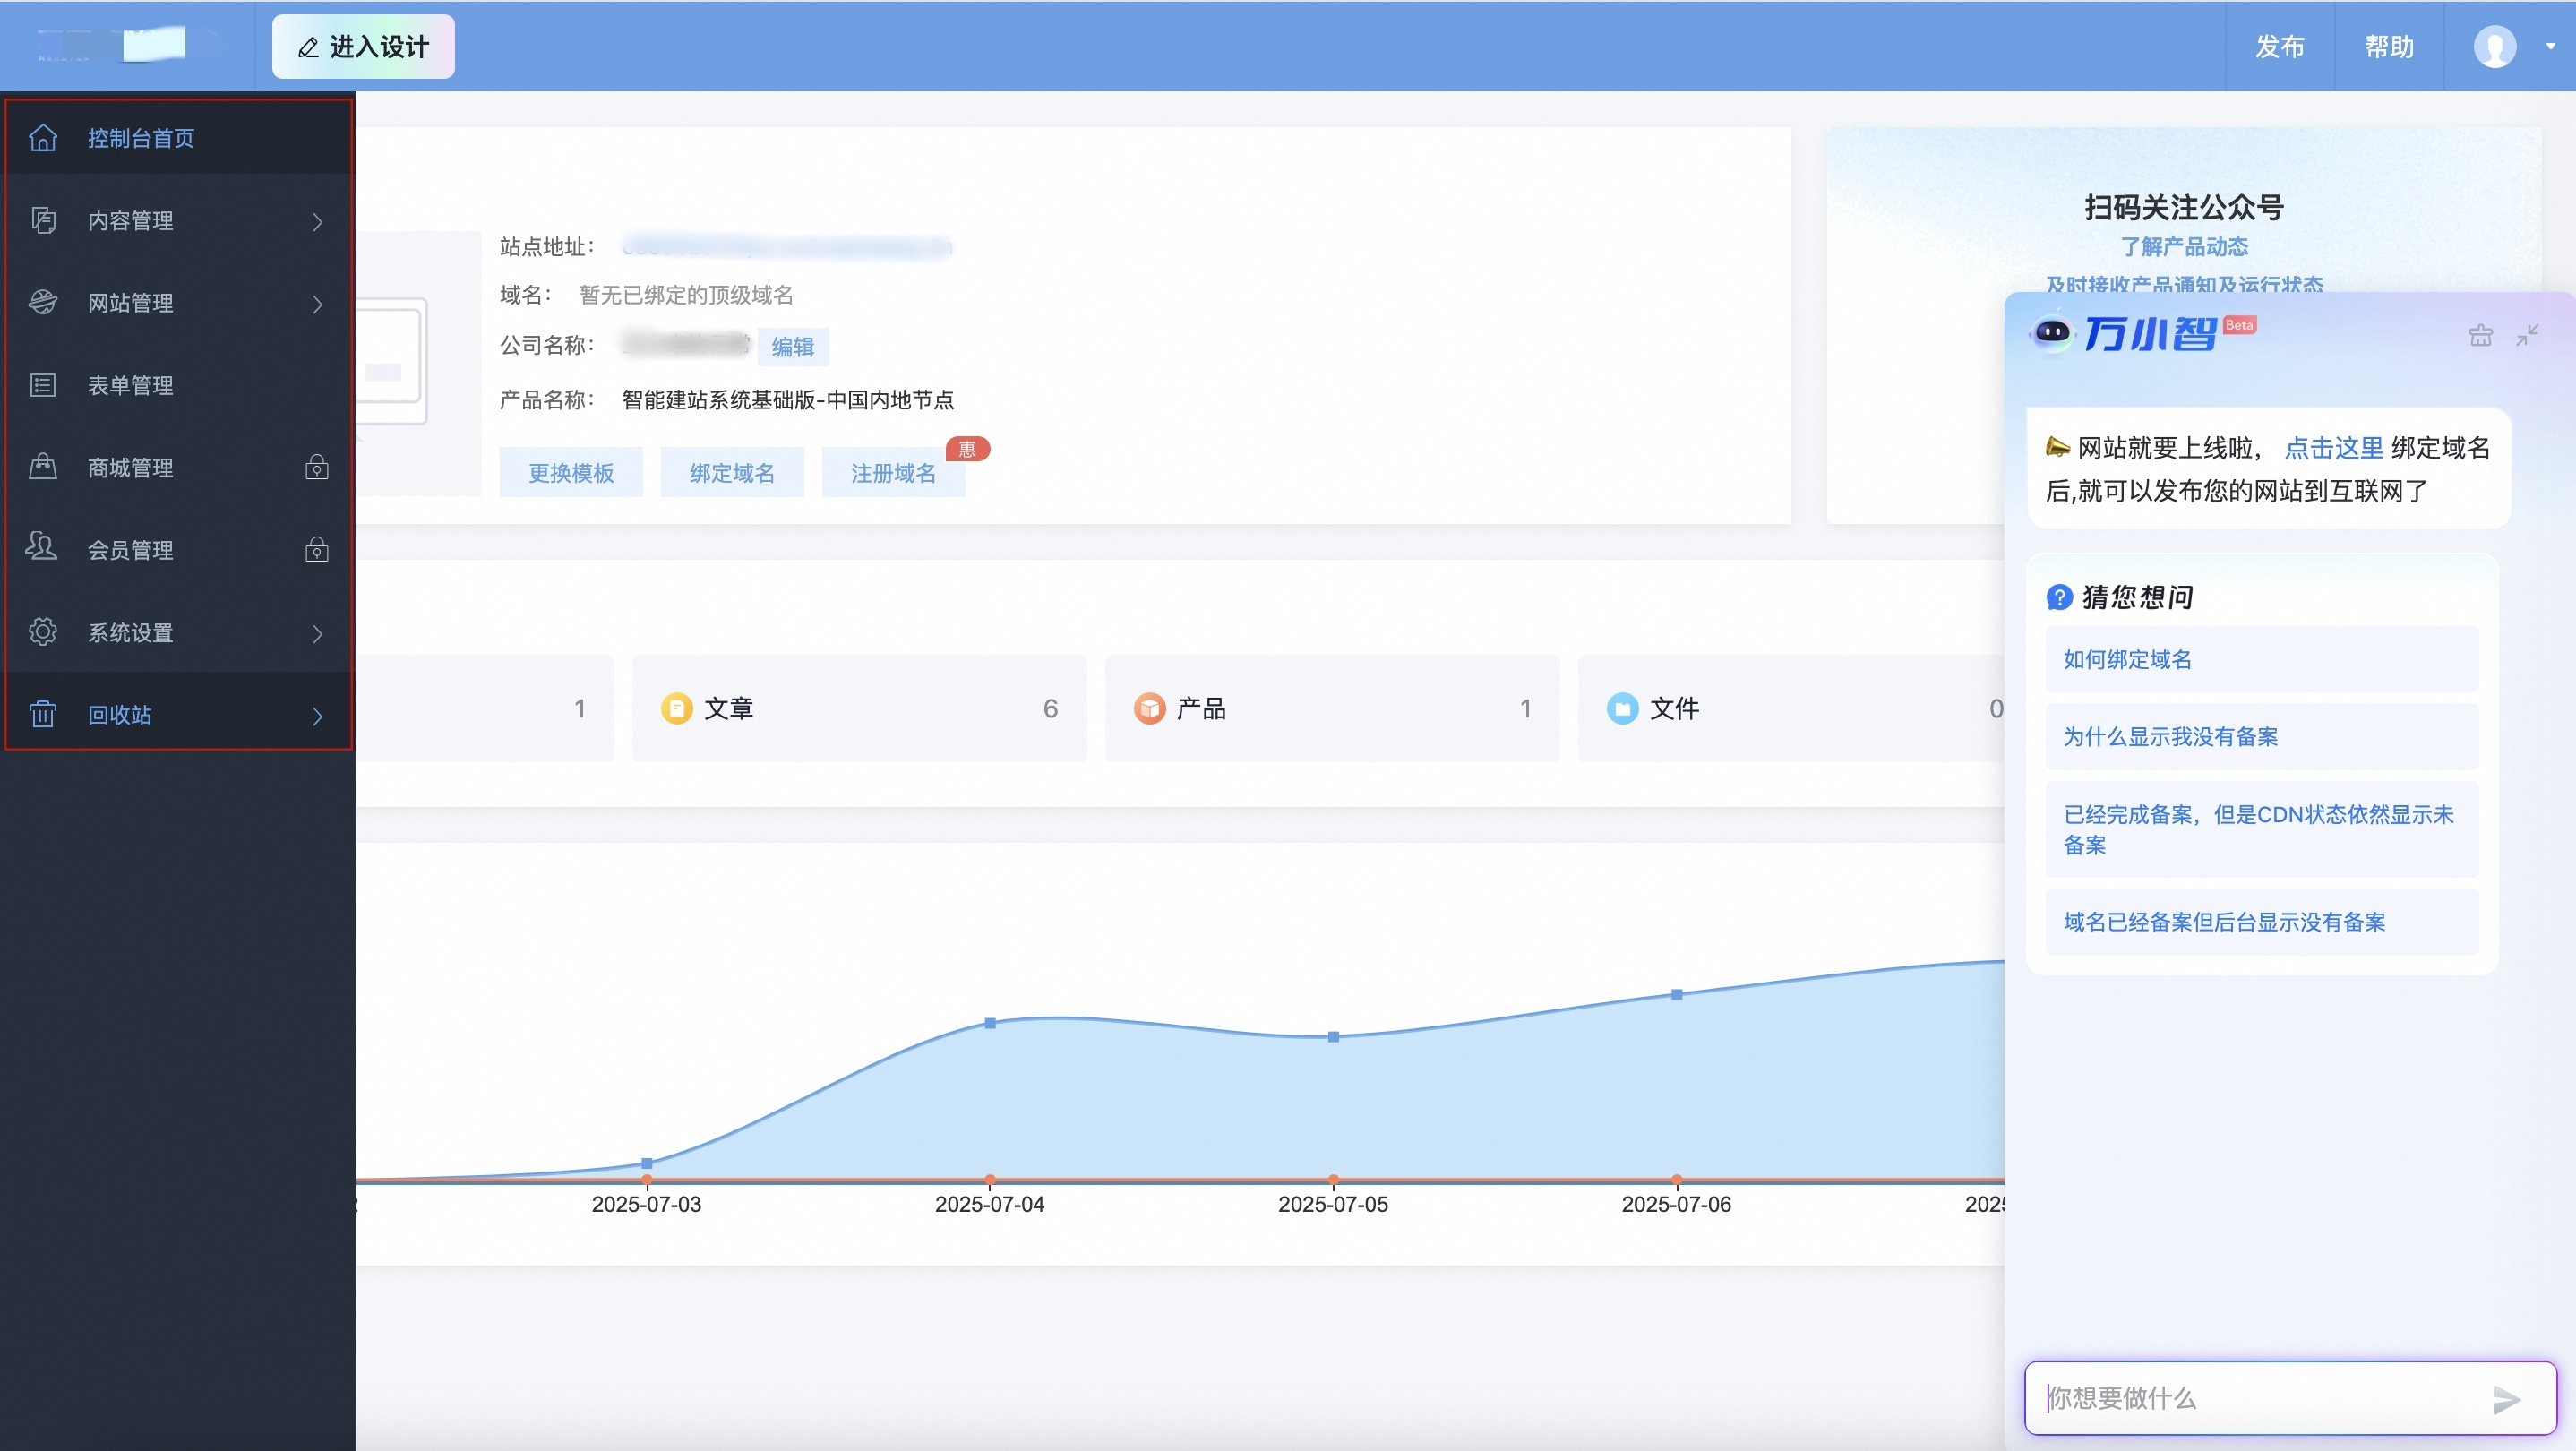Expand the 系统设置 submenu chevron
The width and height of the screenshot is (2576, 1451).
[x=317, y=633]
